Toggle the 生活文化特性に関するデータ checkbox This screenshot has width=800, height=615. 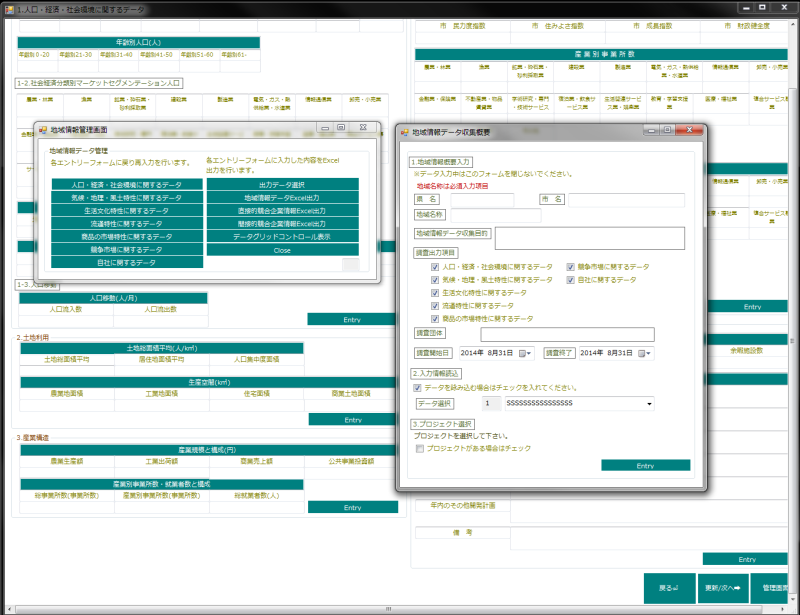coord(435,293)
